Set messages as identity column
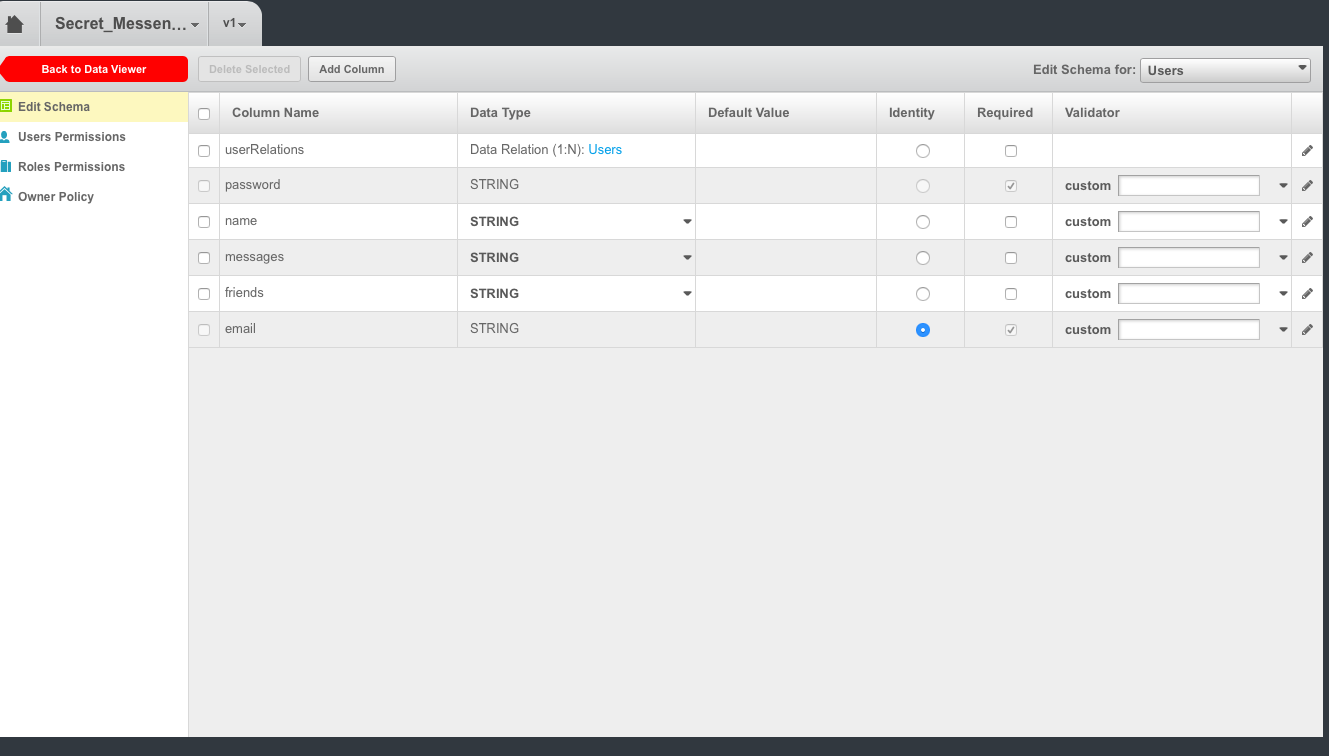1329x756 pixels. pos(922,258)
